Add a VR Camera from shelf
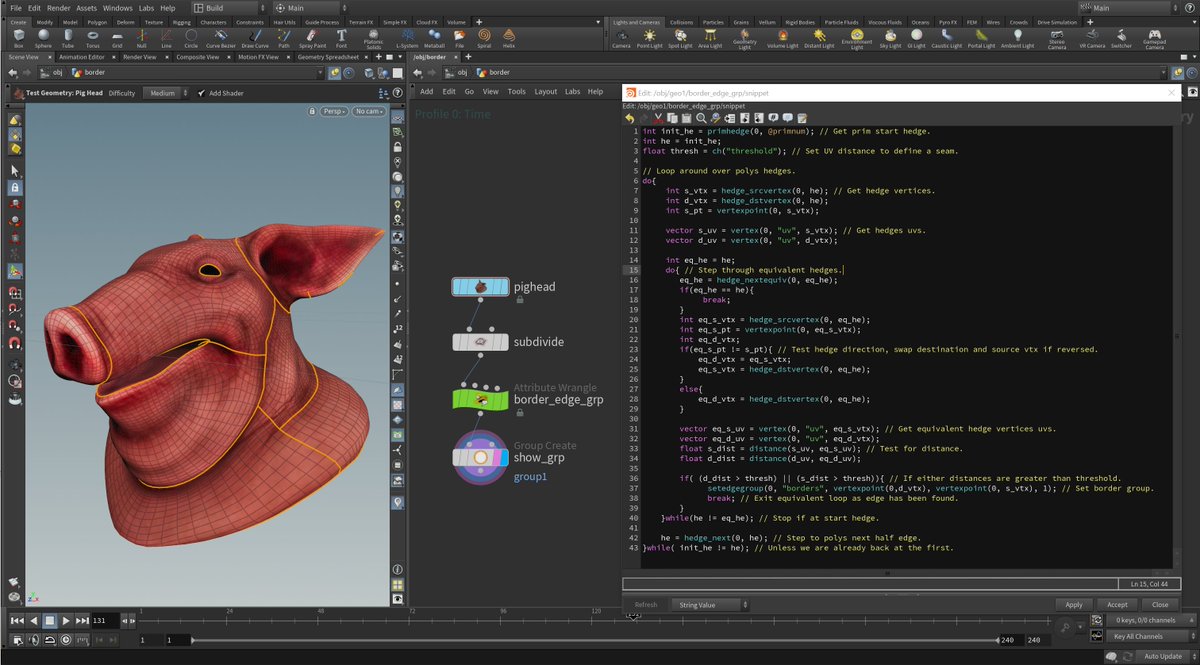 (x=1094, y=38)
